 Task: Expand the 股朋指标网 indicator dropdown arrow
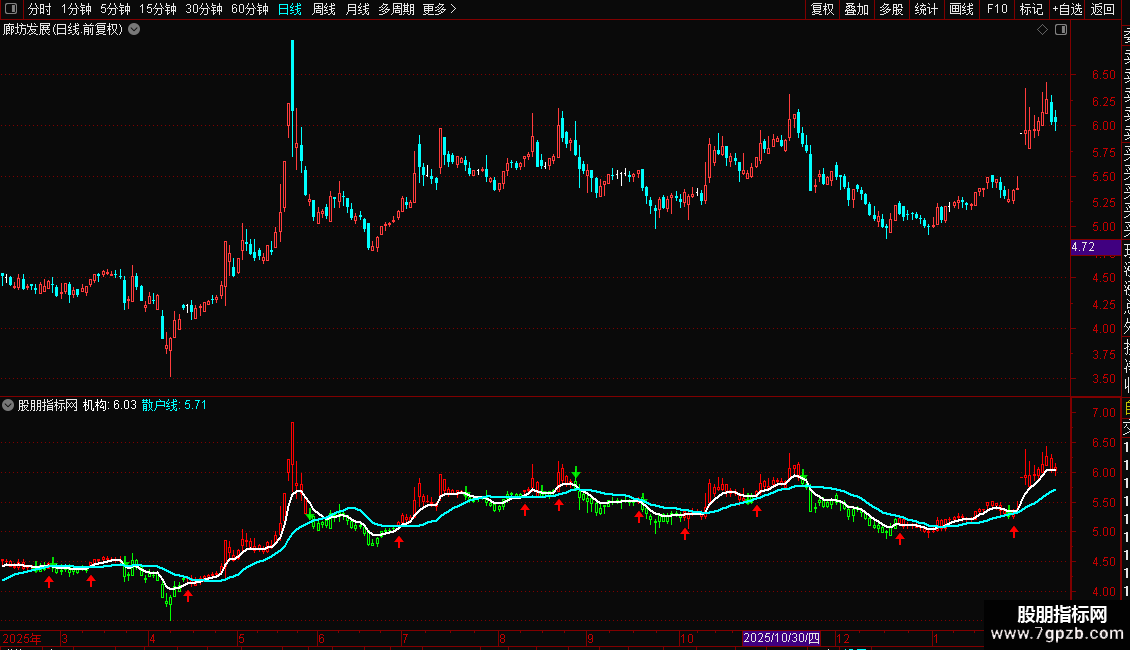(x=8, y=405)
